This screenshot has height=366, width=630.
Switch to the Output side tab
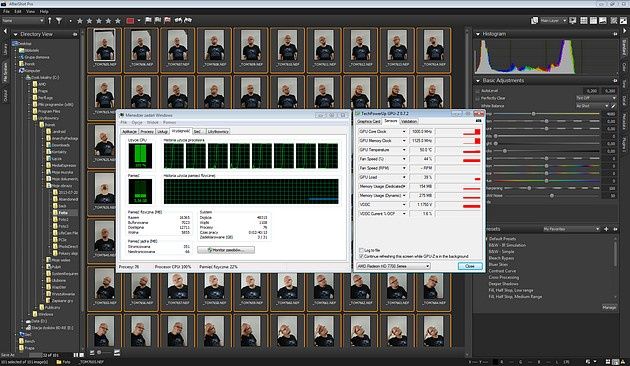5,95
